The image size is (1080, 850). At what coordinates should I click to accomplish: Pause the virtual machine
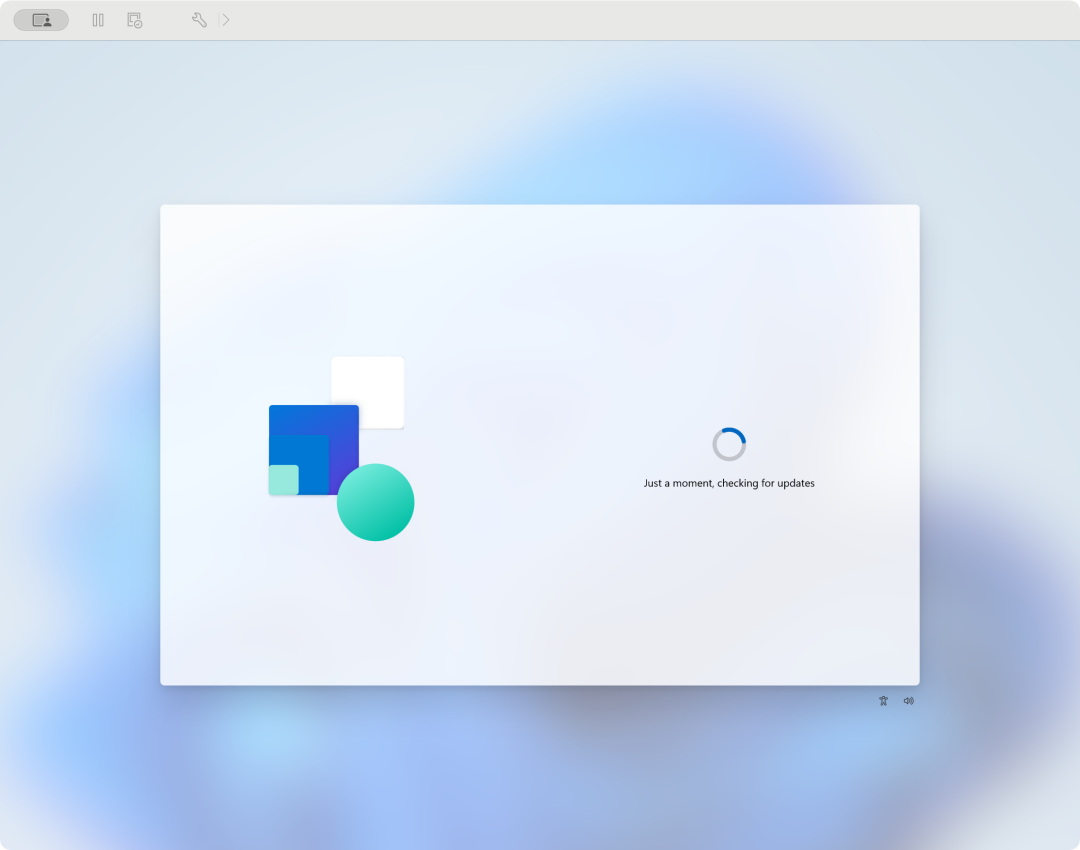tap(98, 20)
